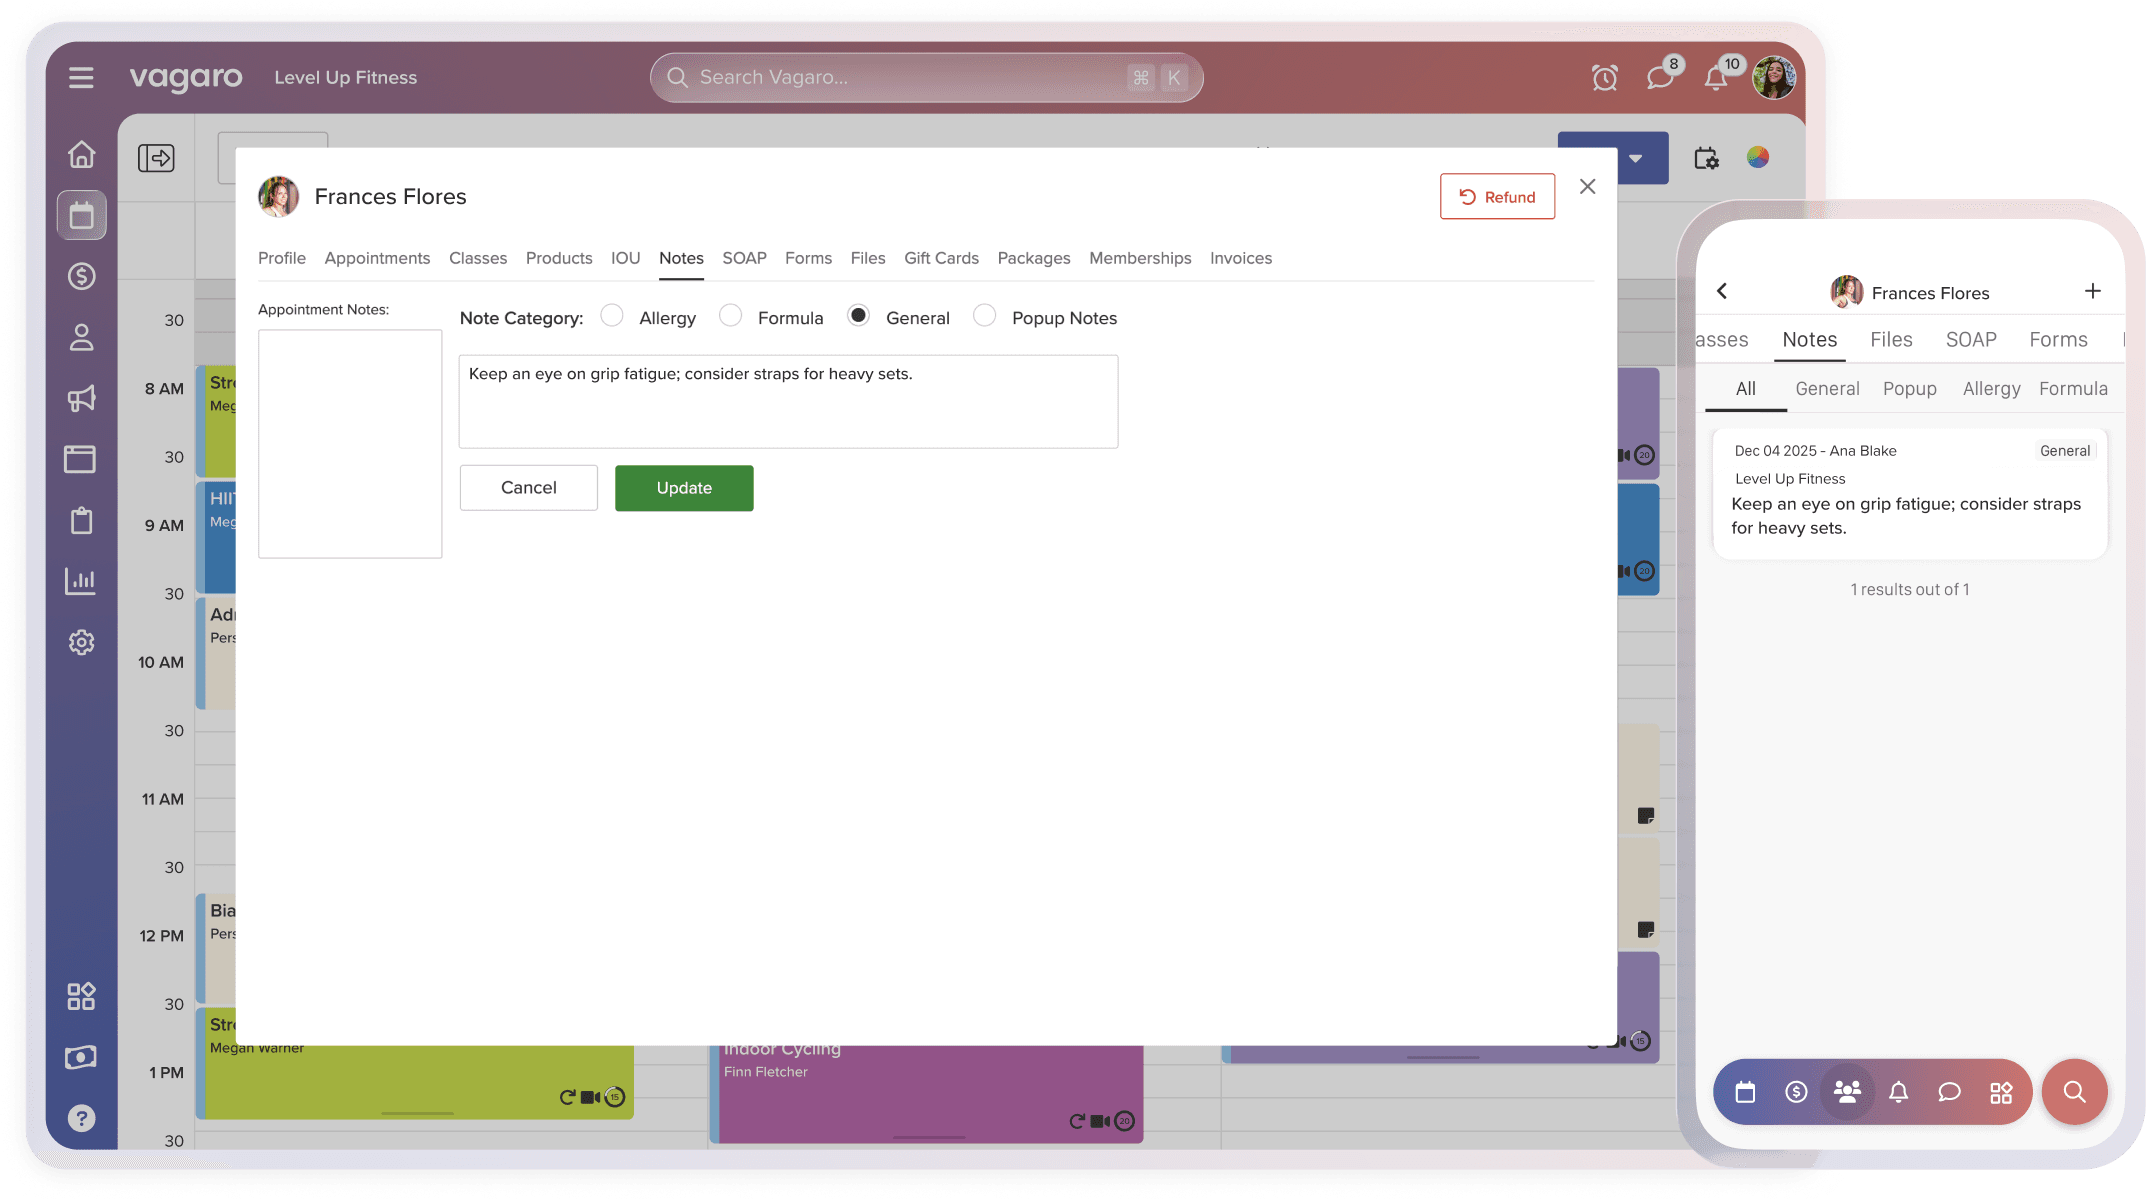2146x1200 pixels.
Task: Add note with mobile plus icon
Action: point(2092,291)
